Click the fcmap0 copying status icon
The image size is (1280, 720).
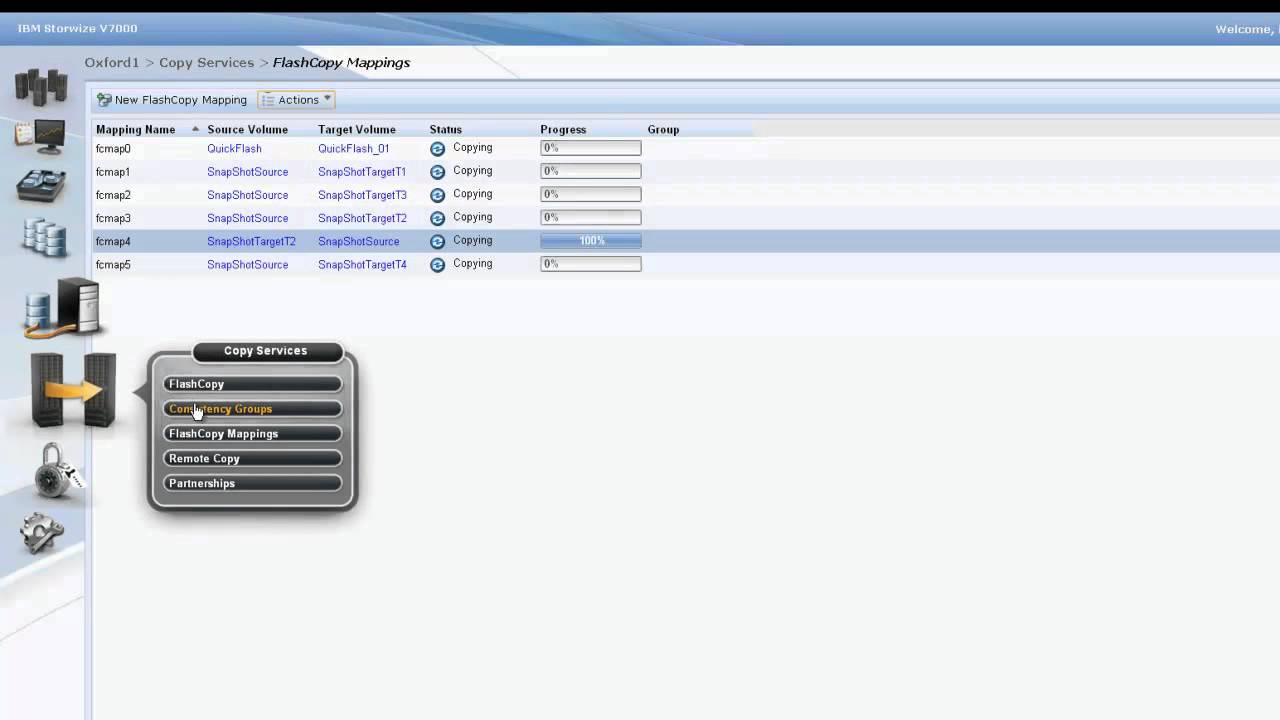point(437,148)
